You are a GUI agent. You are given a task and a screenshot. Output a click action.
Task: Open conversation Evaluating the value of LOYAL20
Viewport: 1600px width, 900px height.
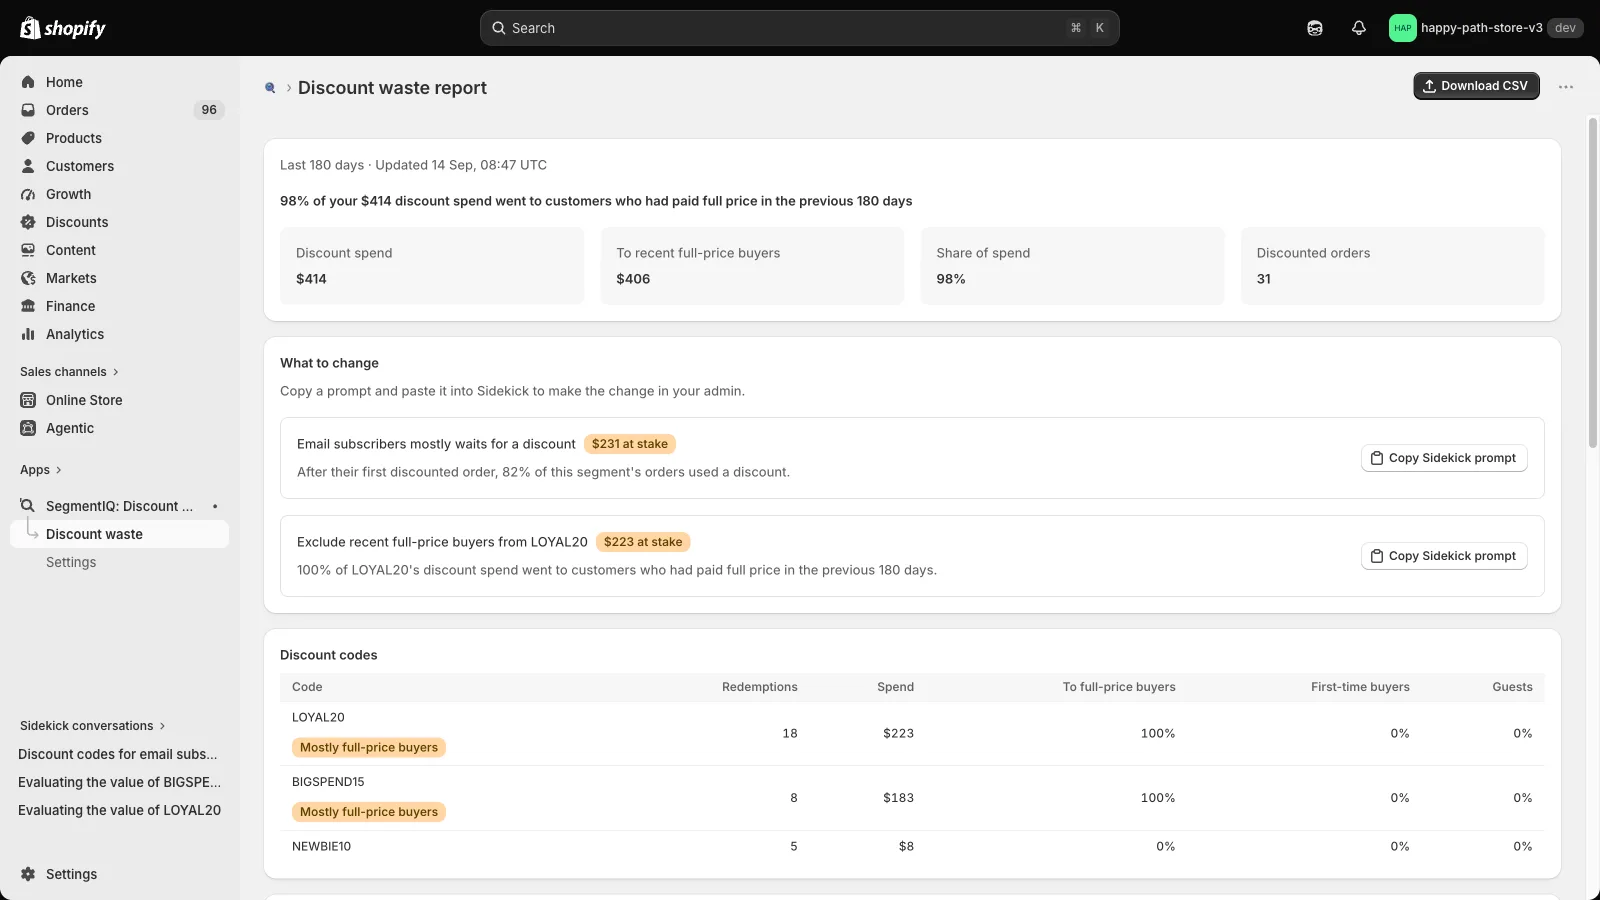pos(120,810)
